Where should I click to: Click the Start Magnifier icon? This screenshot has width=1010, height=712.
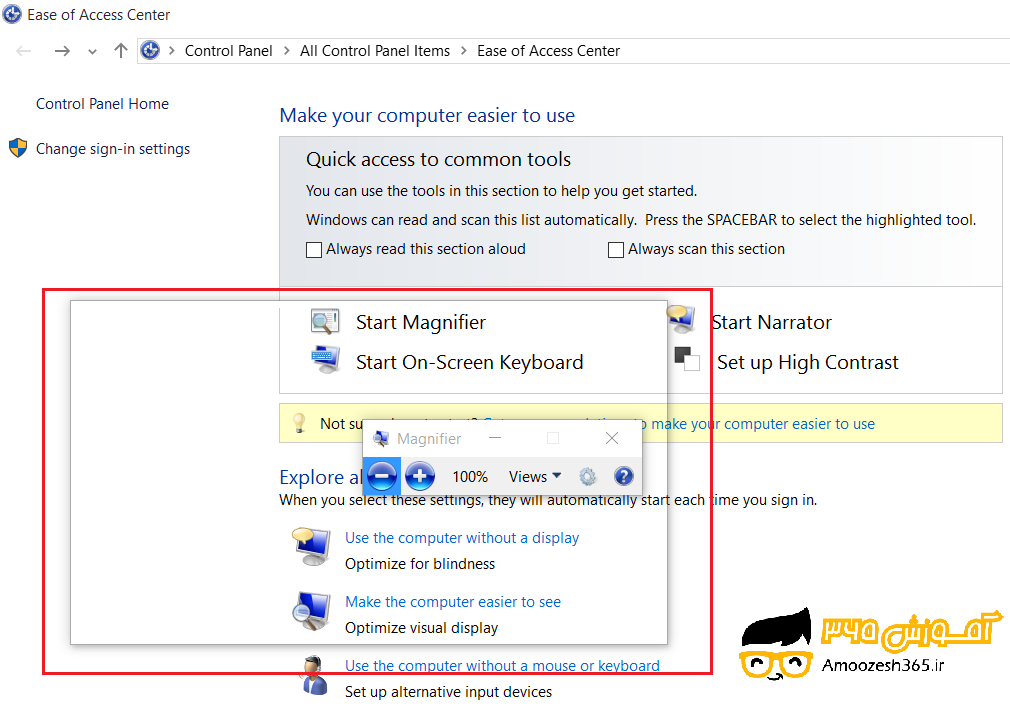325,322
